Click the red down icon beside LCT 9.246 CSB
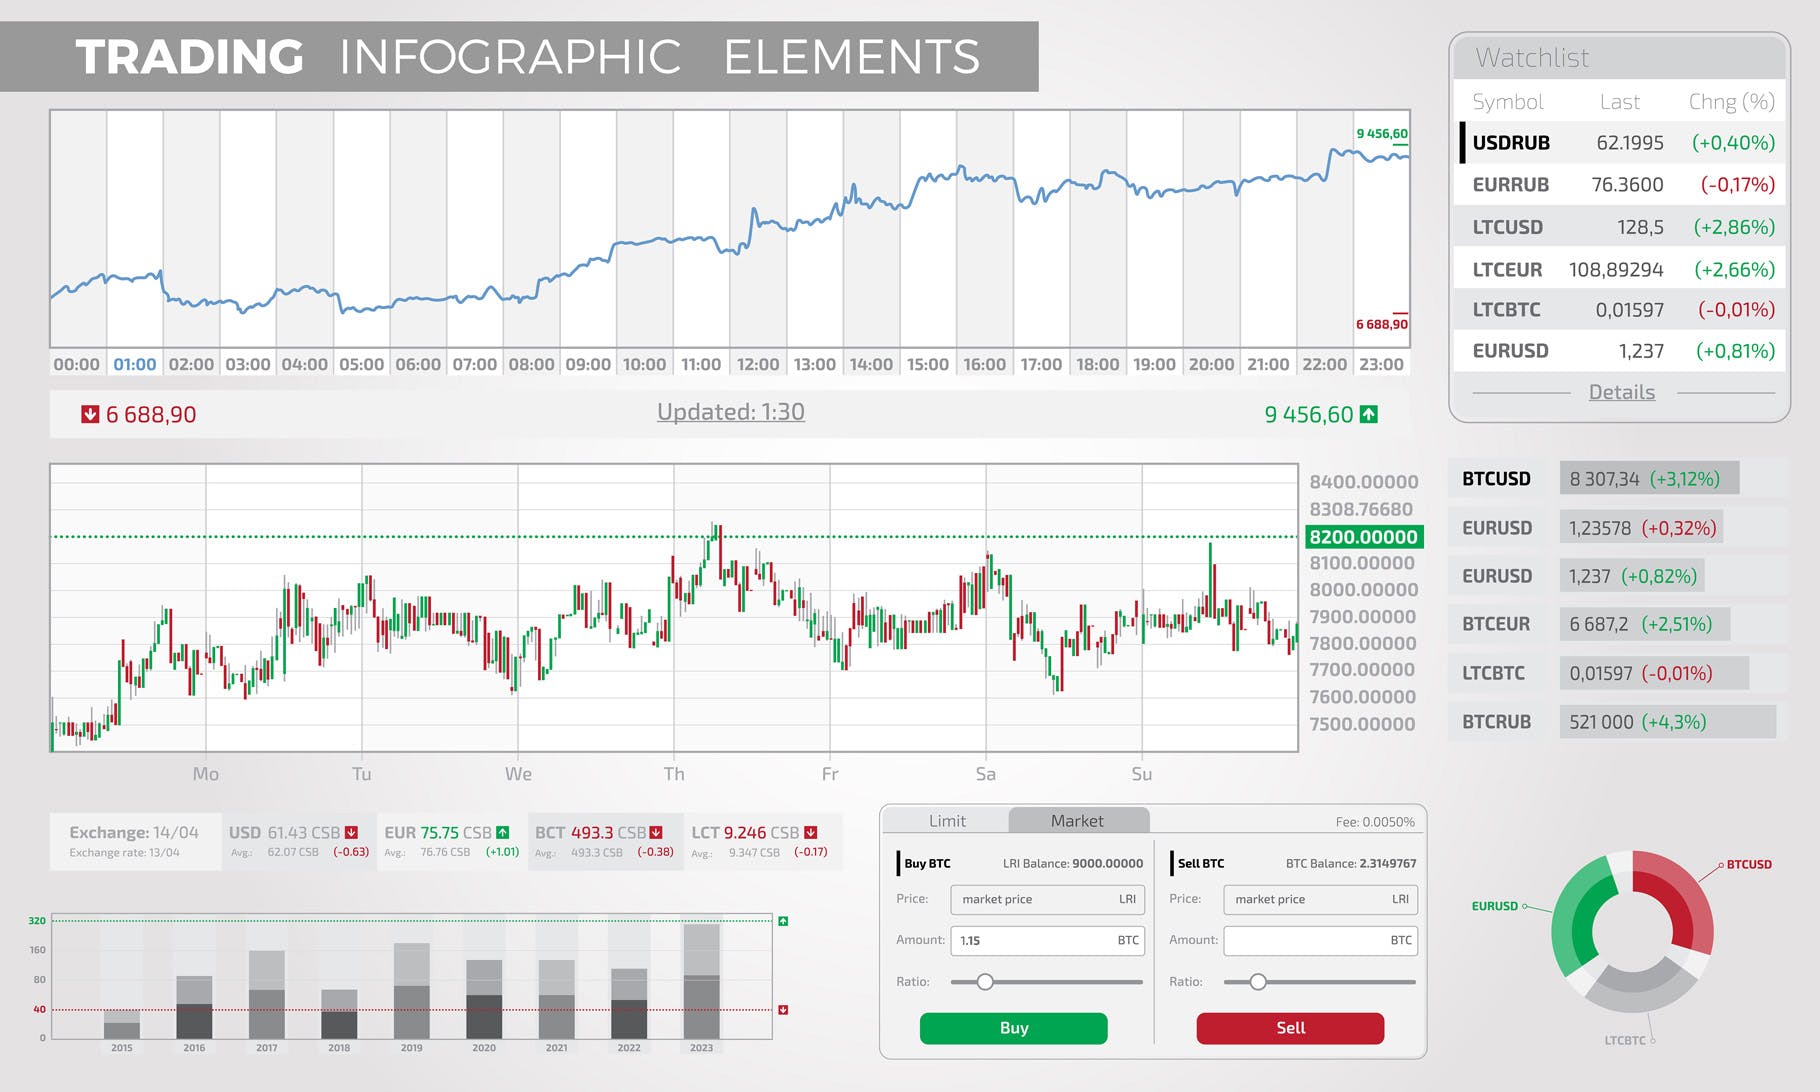 click(809, 831)
